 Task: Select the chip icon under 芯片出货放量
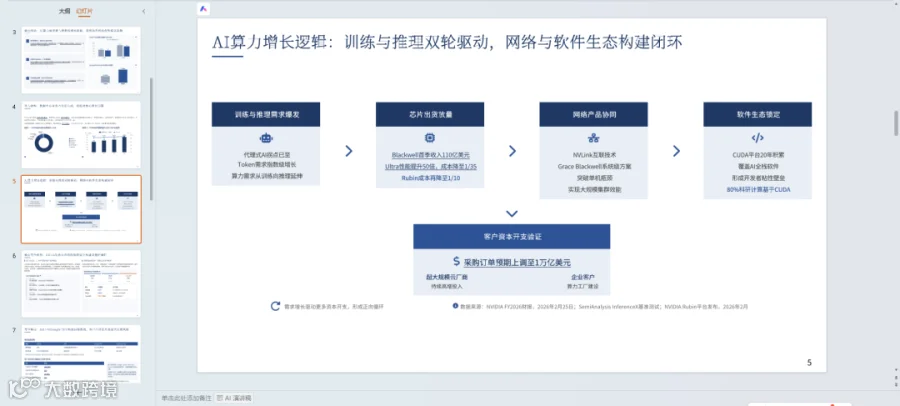429,138
